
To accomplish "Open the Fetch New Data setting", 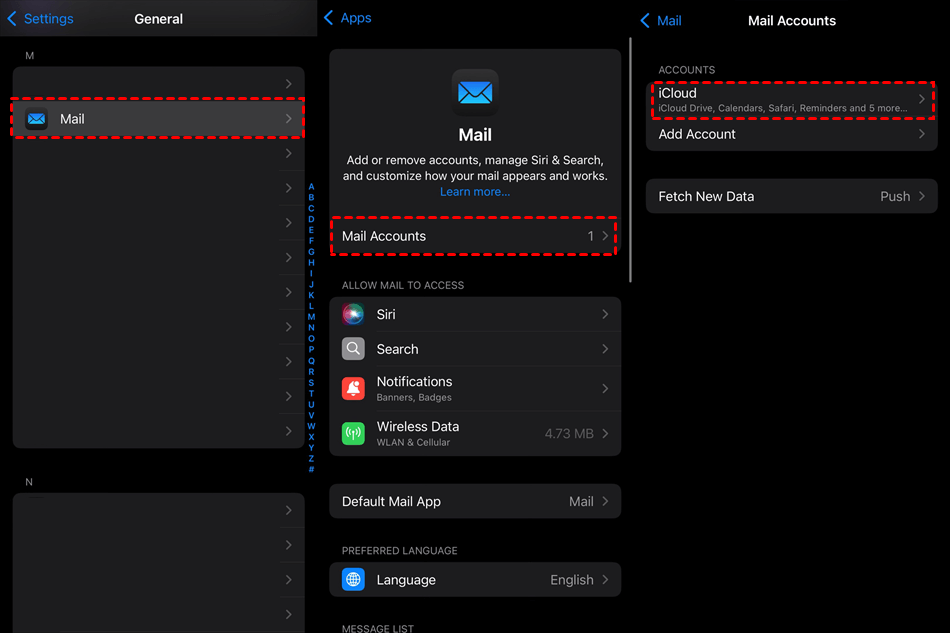I will (791, 196).
